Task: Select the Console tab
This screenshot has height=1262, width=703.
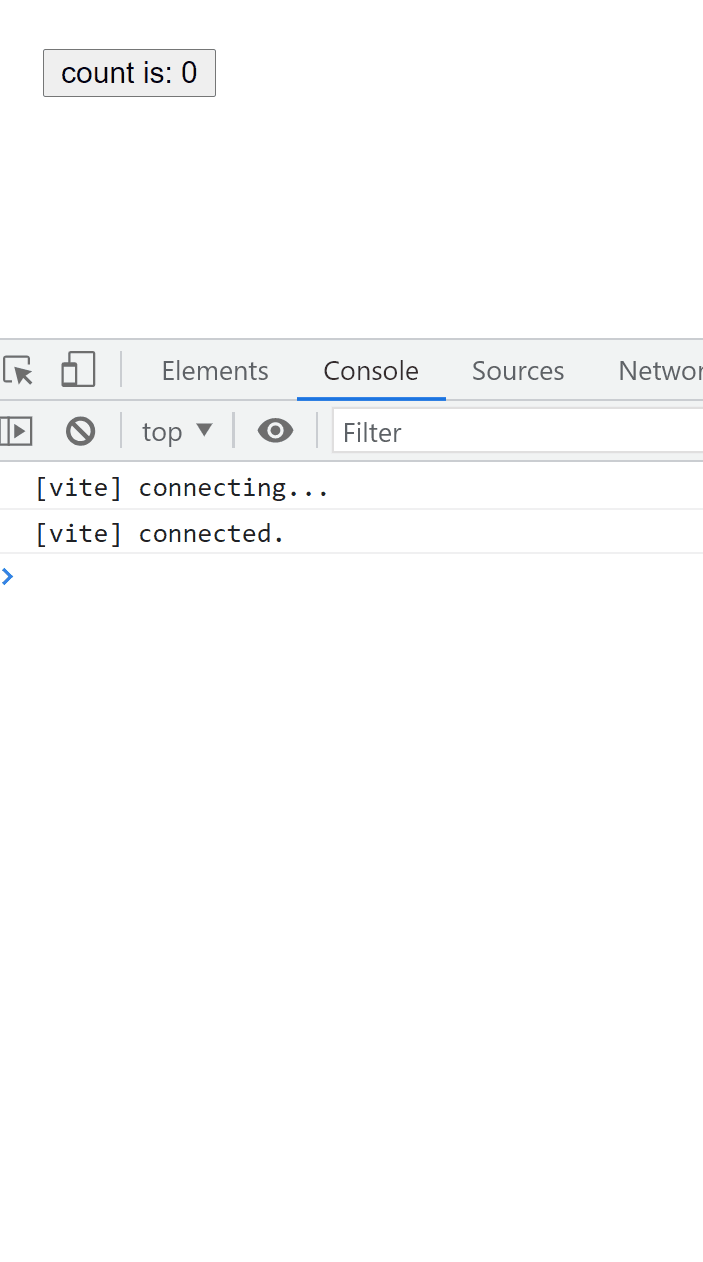Action: pos(371,371)
